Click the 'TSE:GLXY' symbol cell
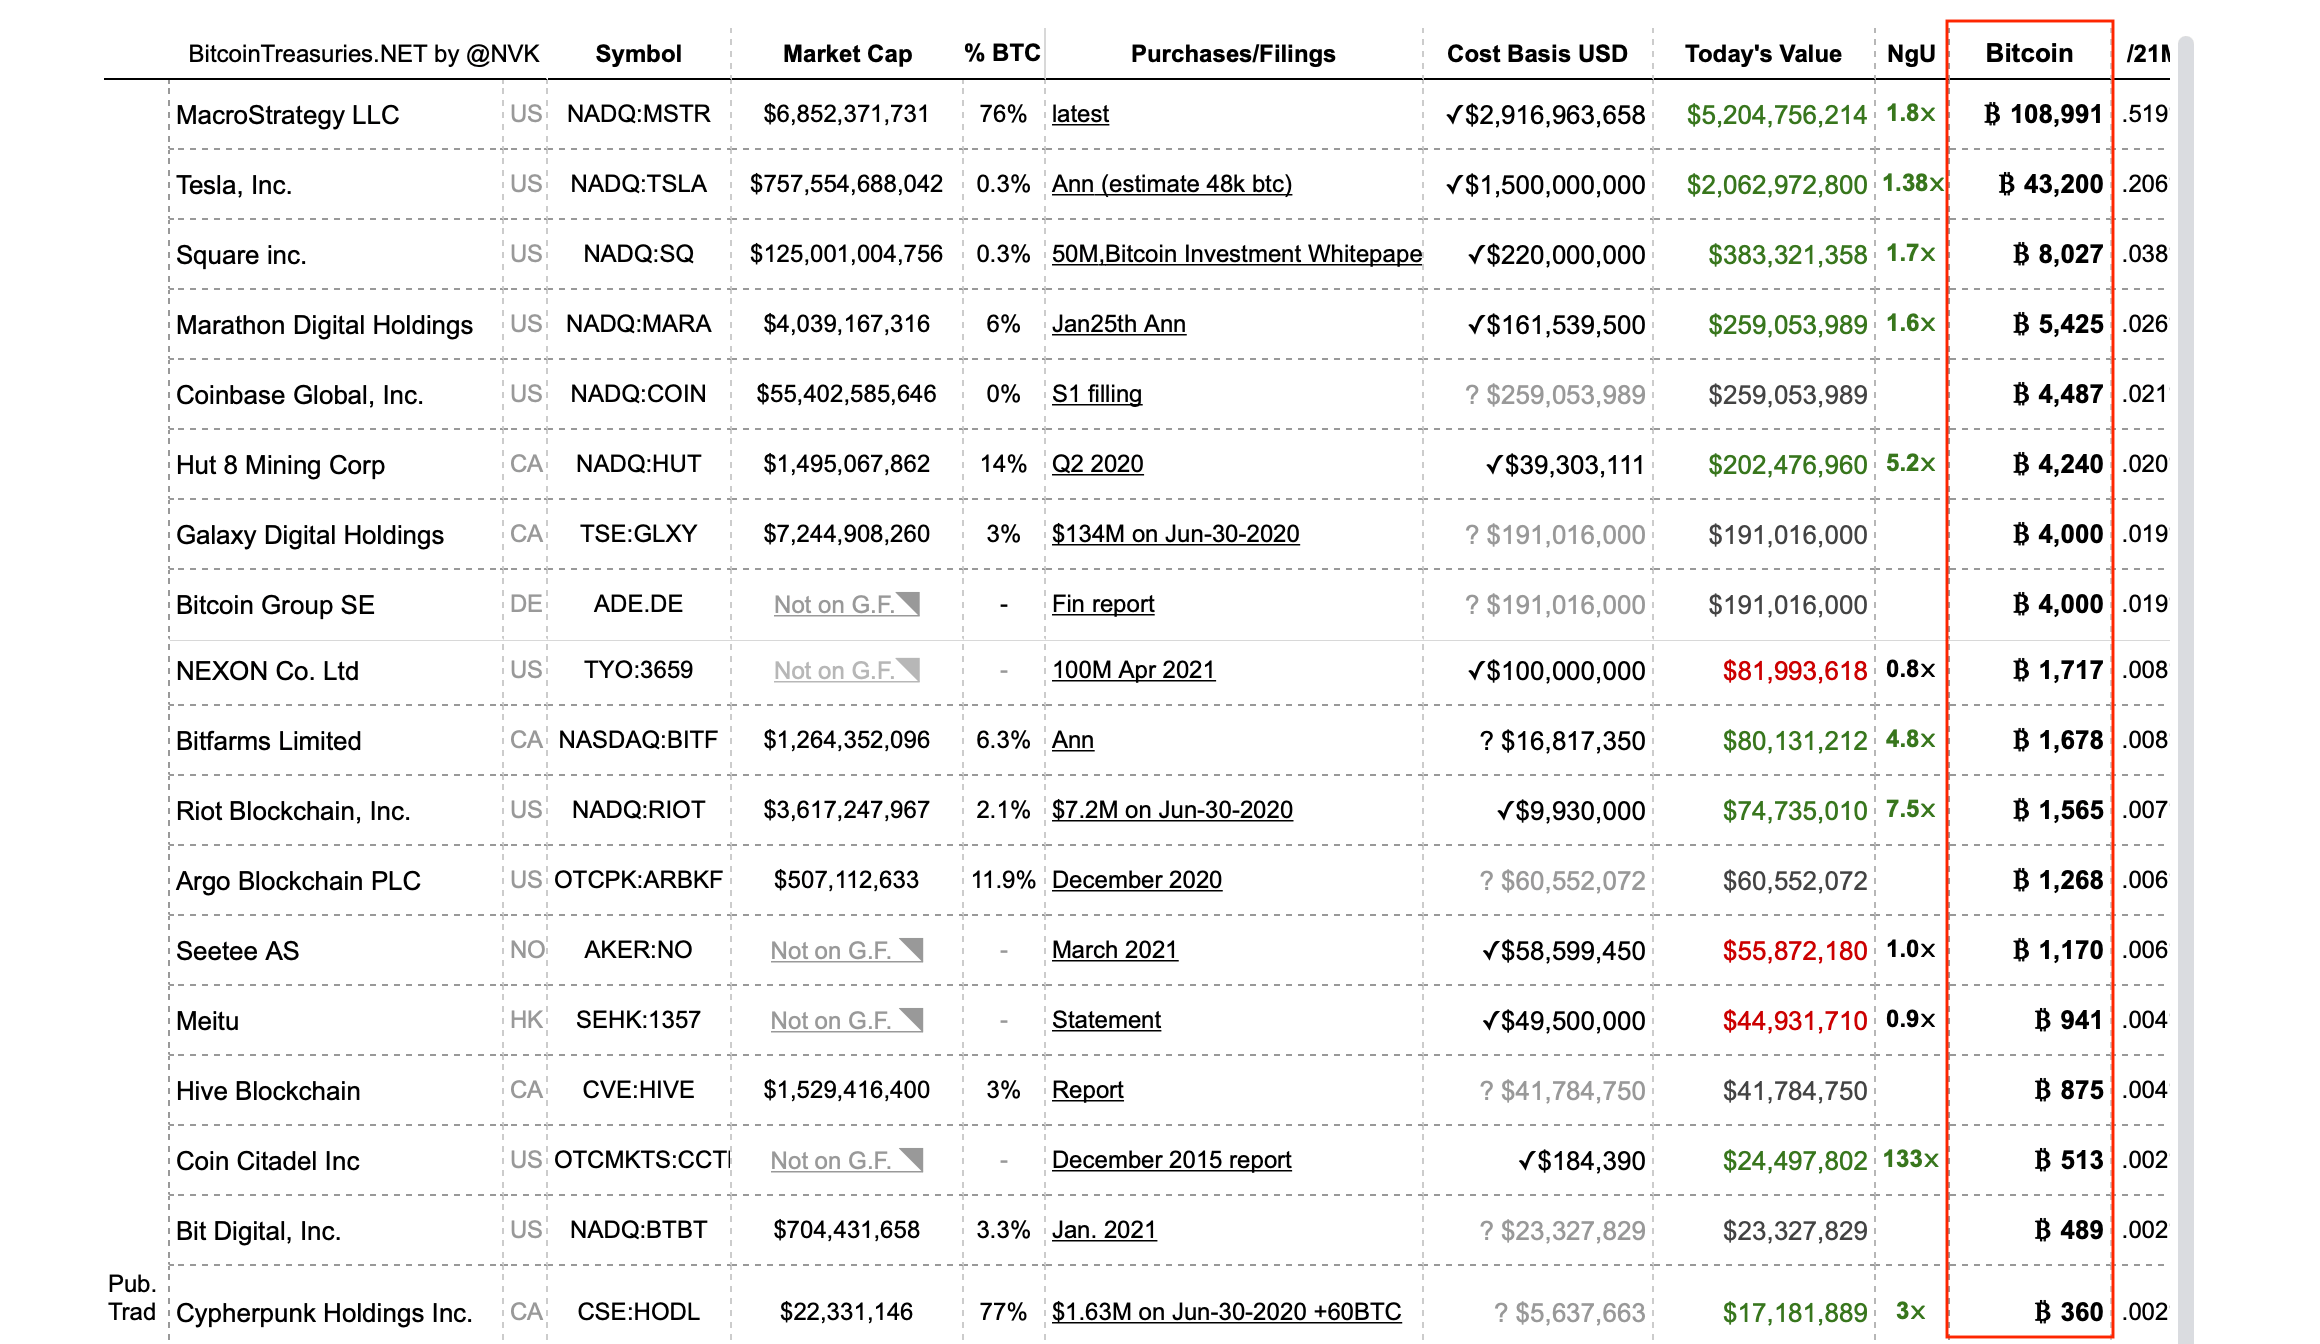Screen dimensions: 2320x1344 (639, 534)
